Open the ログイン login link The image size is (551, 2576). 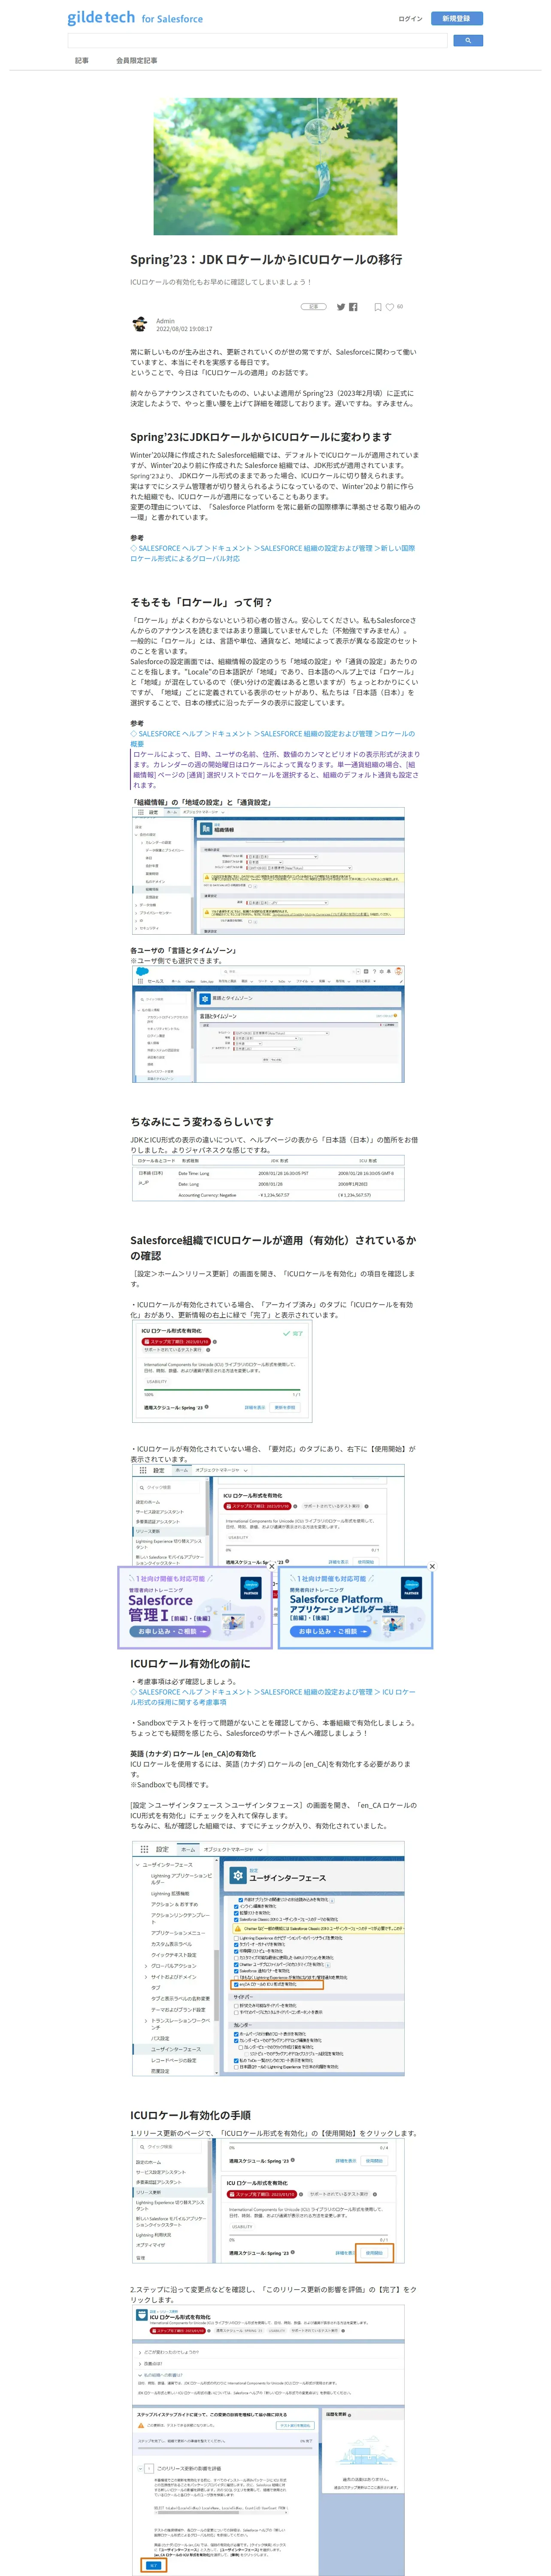[410, 18]
